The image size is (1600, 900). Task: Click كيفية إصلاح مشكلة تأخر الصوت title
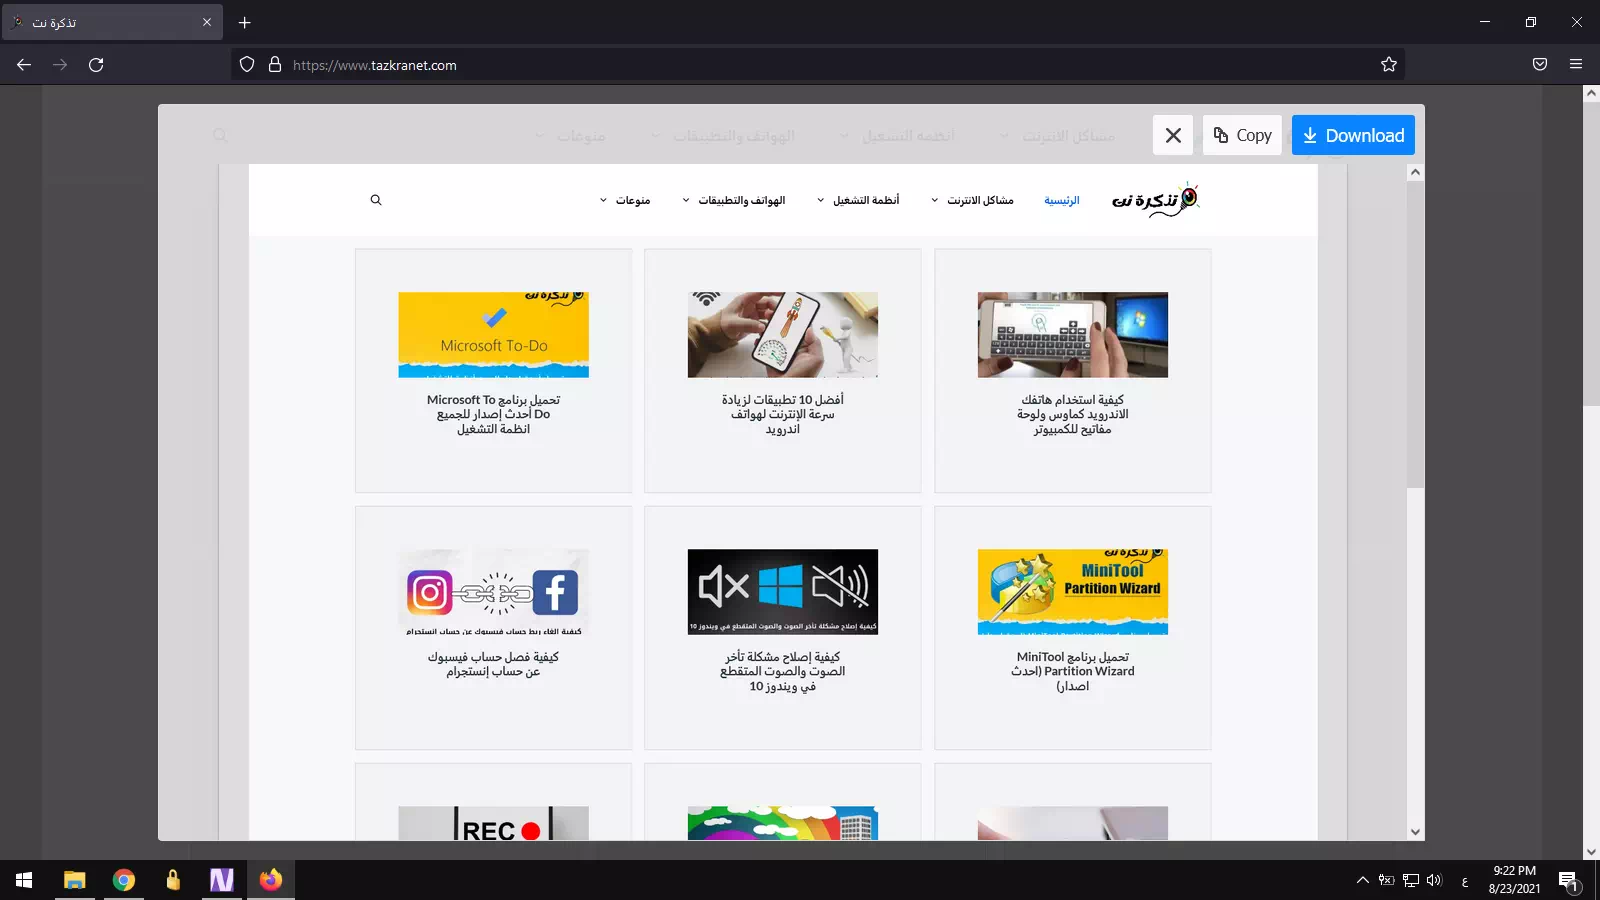pyautogui.click(x=783, y=671)
